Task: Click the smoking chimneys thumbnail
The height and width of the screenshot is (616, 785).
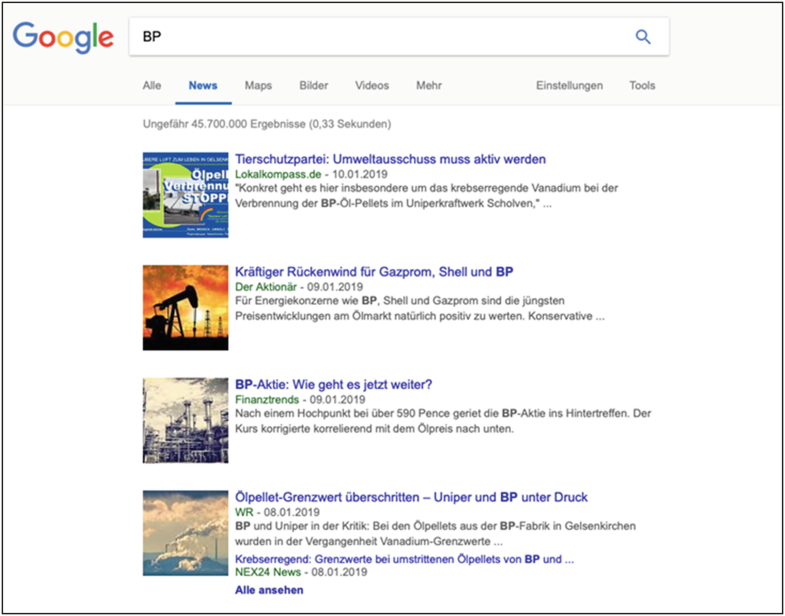Action: click(185, 533)
